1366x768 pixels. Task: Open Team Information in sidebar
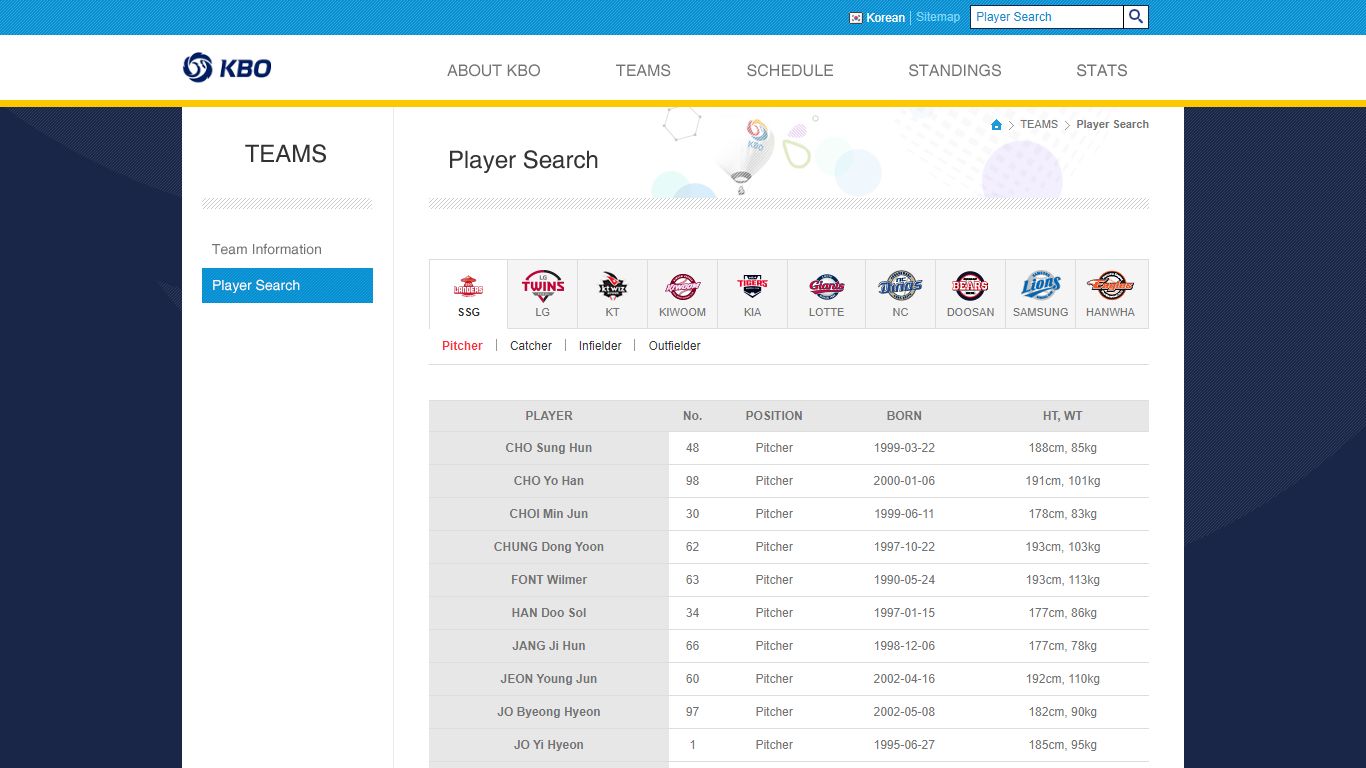tap(267, 250)
